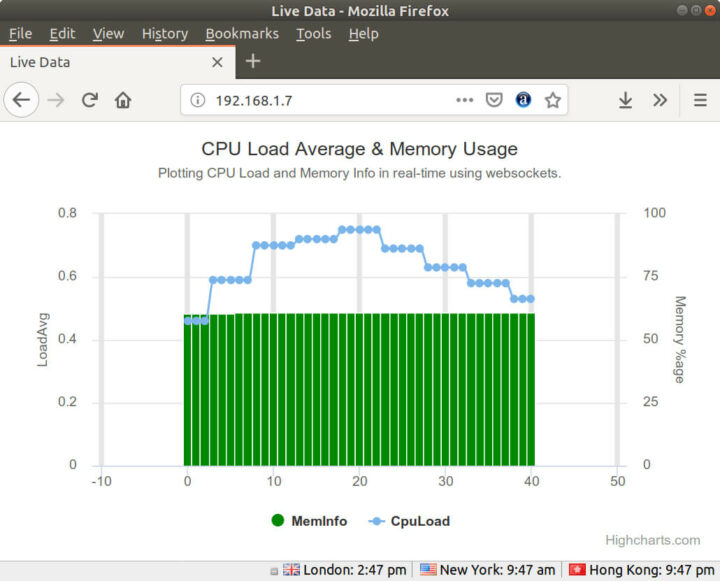Viewport: 720px width, 581px height.
Task: Click New York clock in status bar
Action: 497,570
